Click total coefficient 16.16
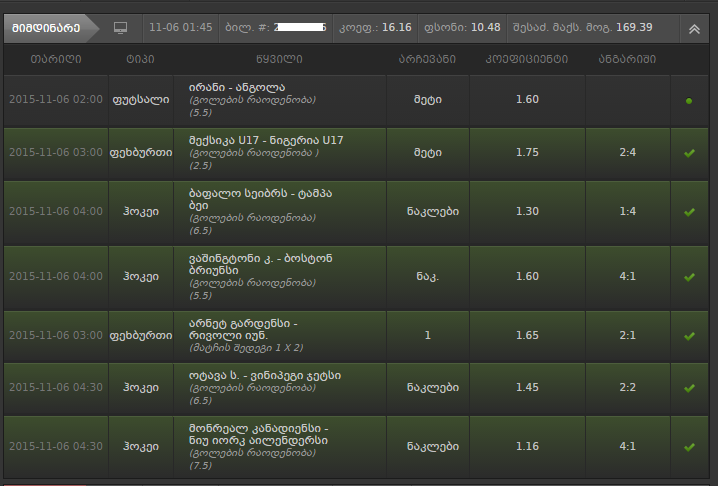The image size is (718, 486). click(397, 27)
